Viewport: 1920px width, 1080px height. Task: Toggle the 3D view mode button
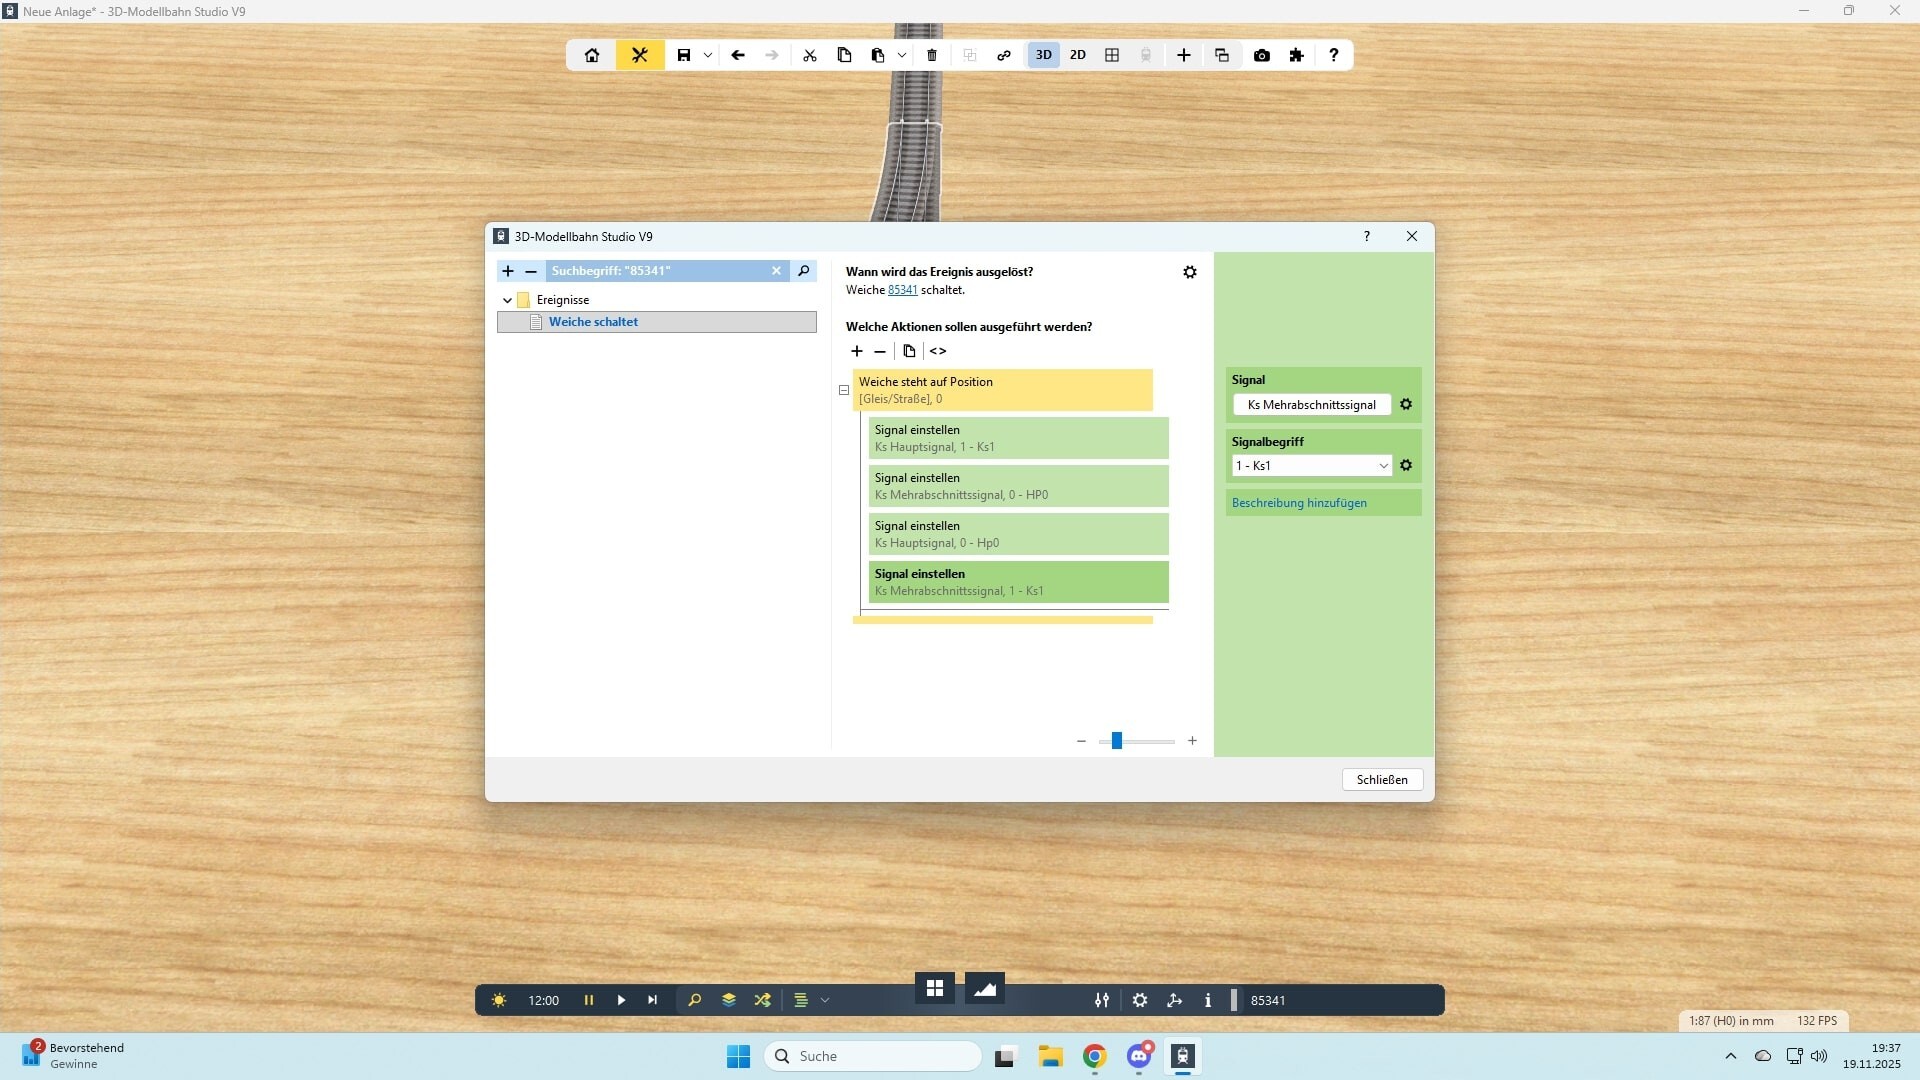(1043, 55)
